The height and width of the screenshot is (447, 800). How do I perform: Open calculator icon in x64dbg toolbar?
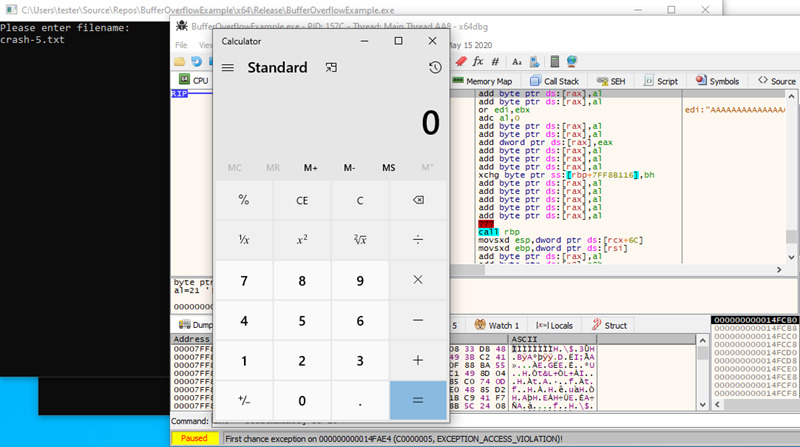pyautogui.click(x=555, y=62)
